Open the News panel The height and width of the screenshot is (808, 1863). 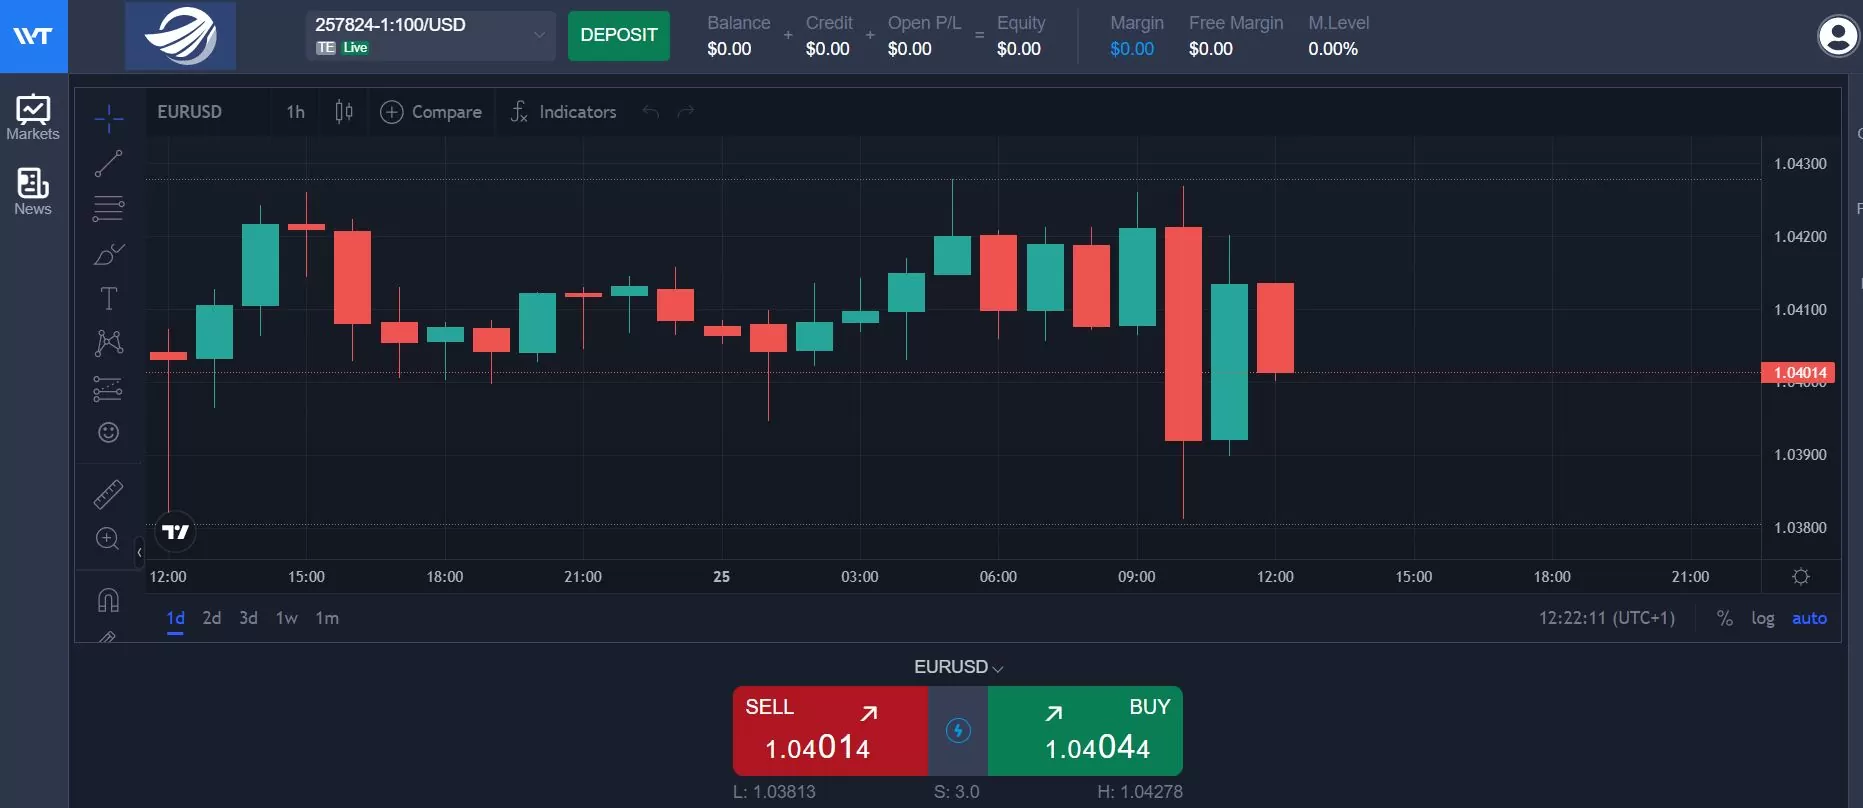pyautogui.click(x=33, y=191)
